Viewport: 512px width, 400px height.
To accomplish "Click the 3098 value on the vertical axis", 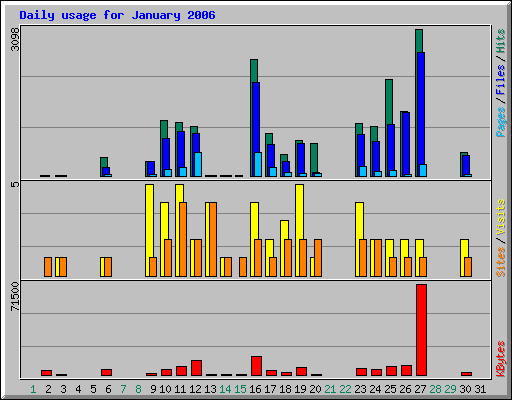I will [x=15, y=39].
